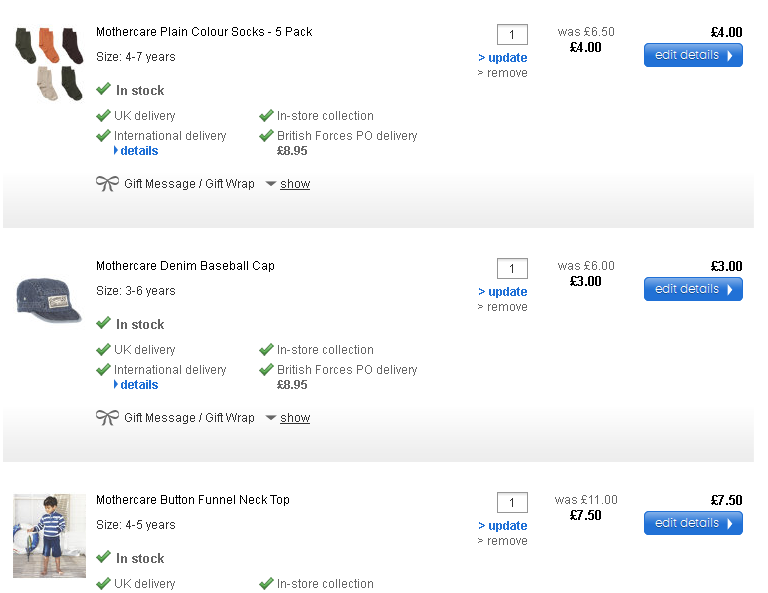Click the UK delivery checkmark for socks
The image size is (768, 593).
point(103,116)
